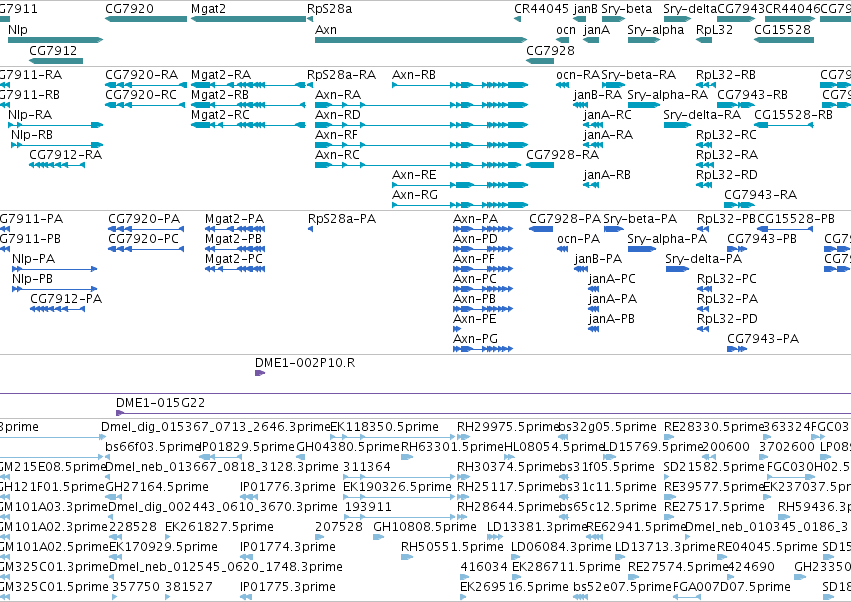Select EST bs66f03.5prime
Viewport: 851px width, 602px height.
(x=154, y=447)
